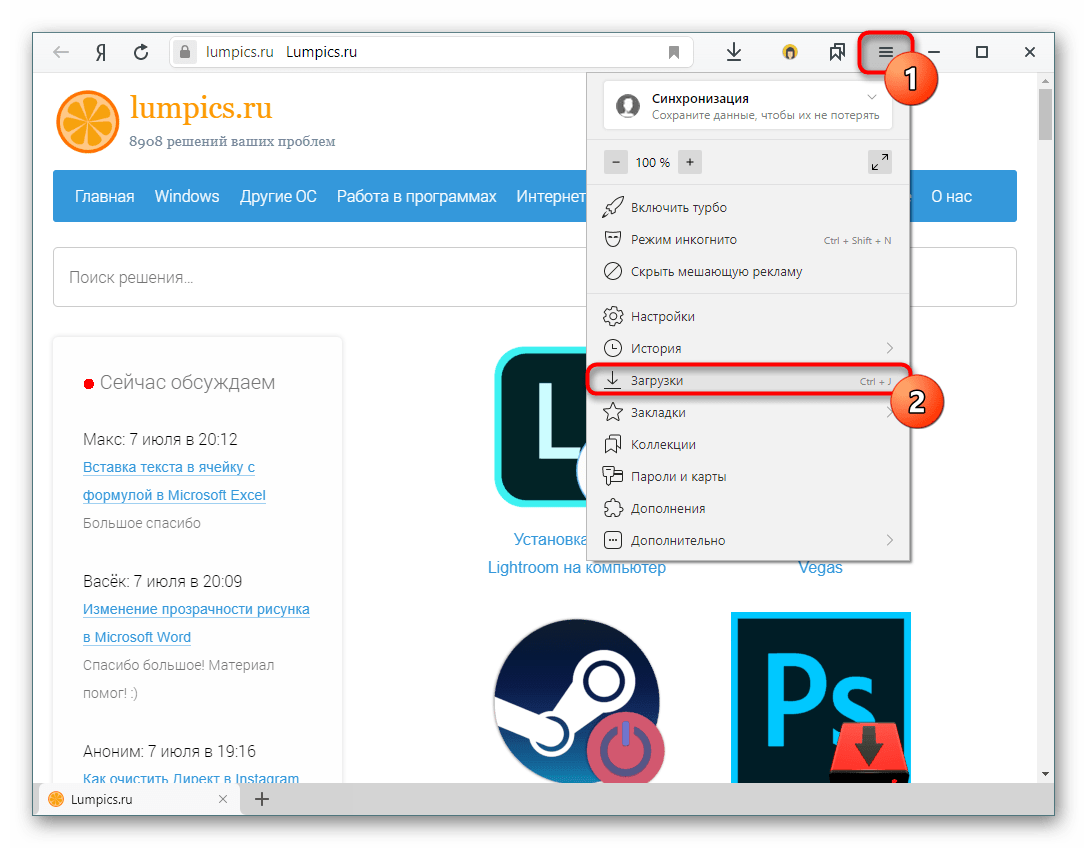Enter fullscreen using the expand arrows icon
The image size is (1087, 848).
point(880,162)
